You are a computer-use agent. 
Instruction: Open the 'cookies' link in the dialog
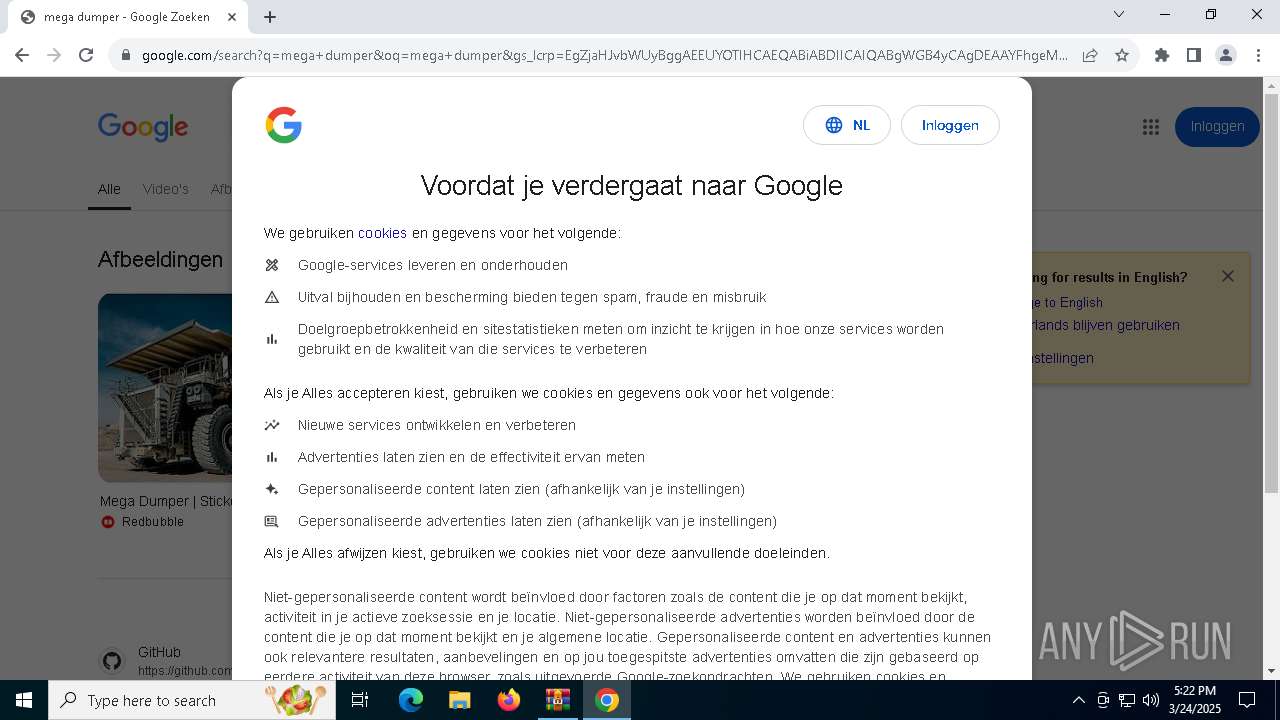pos(382,233)
